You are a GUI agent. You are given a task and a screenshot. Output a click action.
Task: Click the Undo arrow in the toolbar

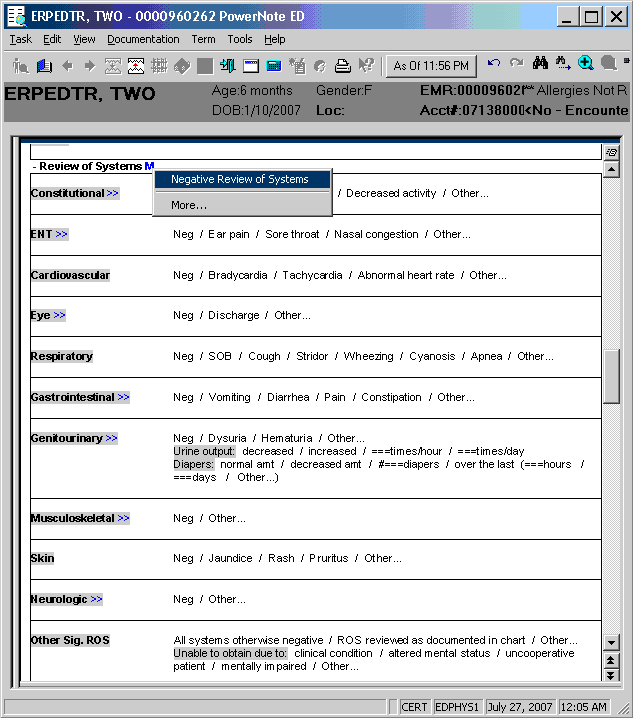tap(494, 65)
